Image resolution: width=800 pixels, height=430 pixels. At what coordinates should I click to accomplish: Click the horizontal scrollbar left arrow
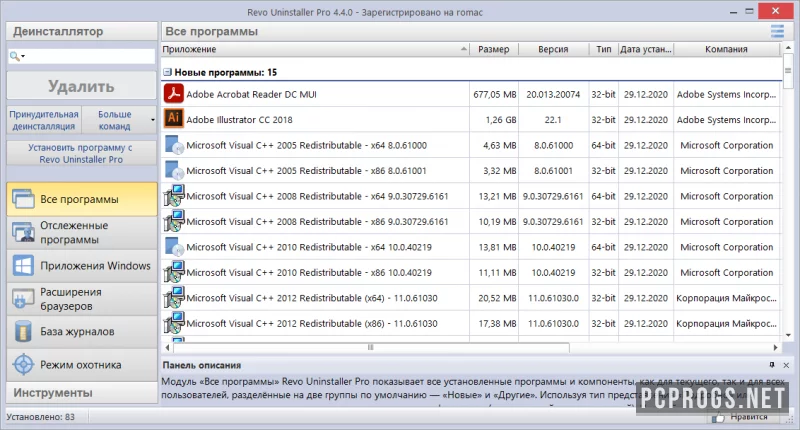click(167, 347)
